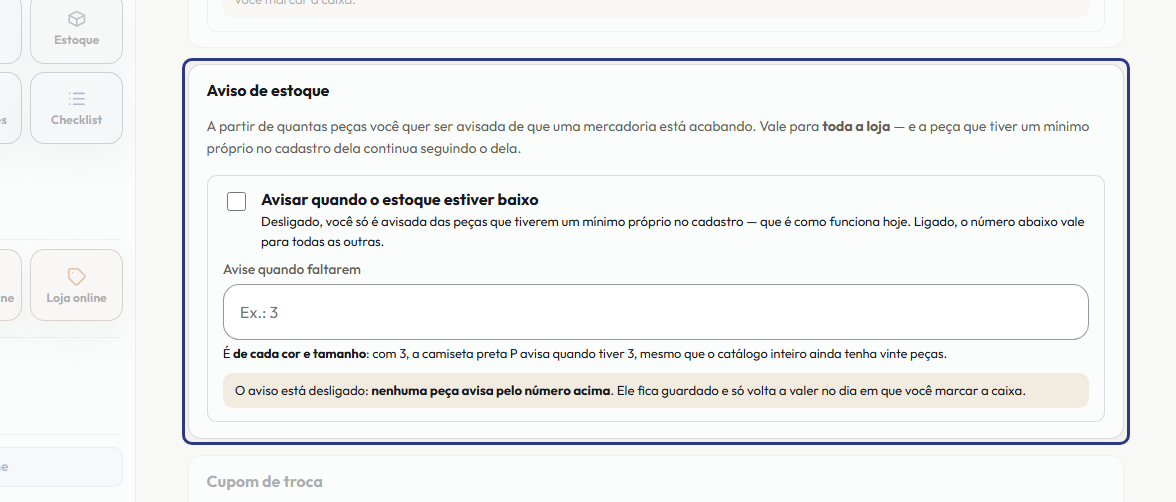The image size is (1176, 502).
Task: Click the Aviso de estoque heading
Action: 268,92
